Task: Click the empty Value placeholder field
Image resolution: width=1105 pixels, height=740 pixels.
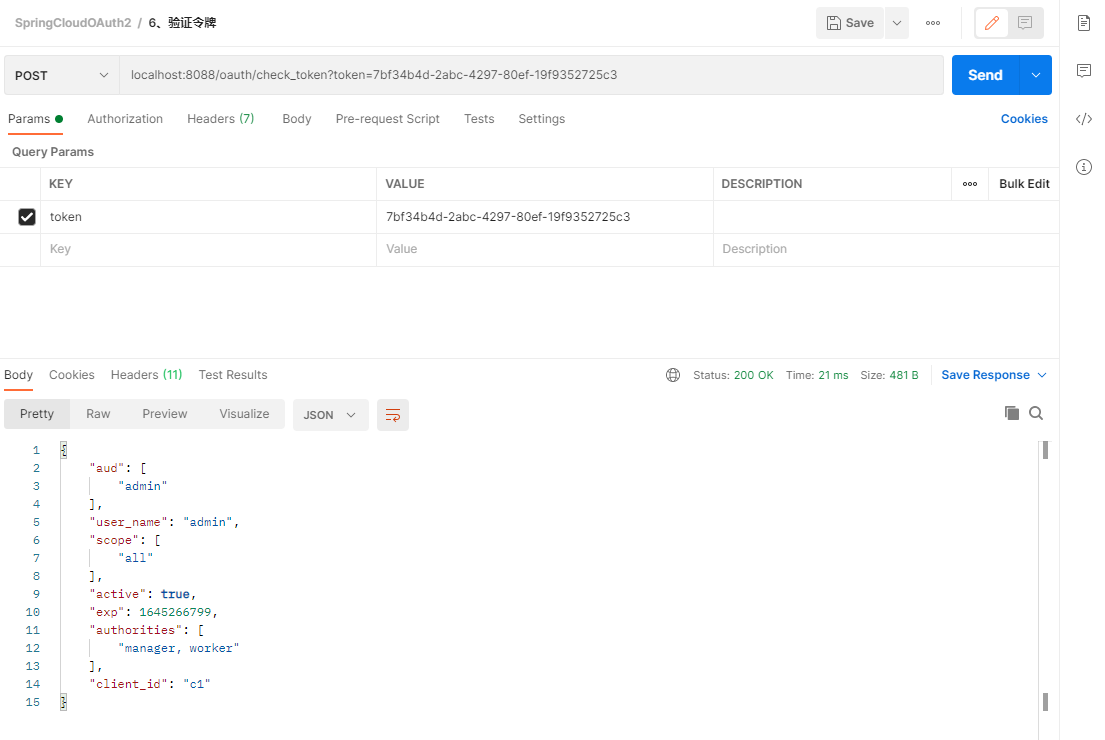Action: pyautogui.click(x=545, y=249)
